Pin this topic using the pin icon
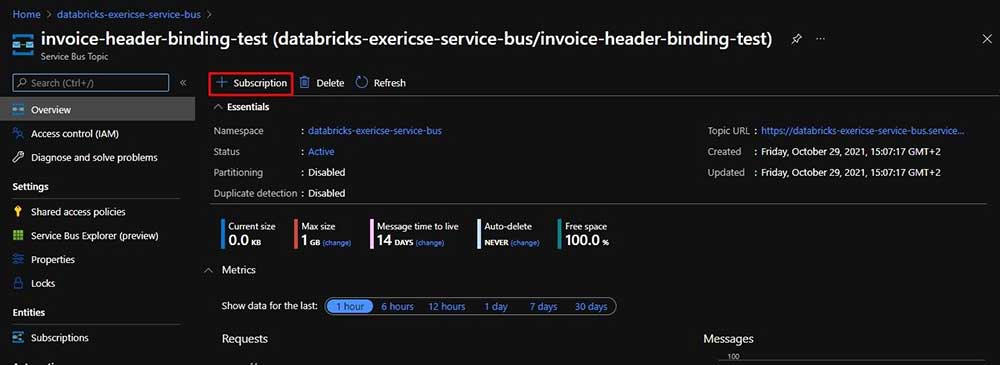This screenshot has height=365, width=1000. (796, 39)
